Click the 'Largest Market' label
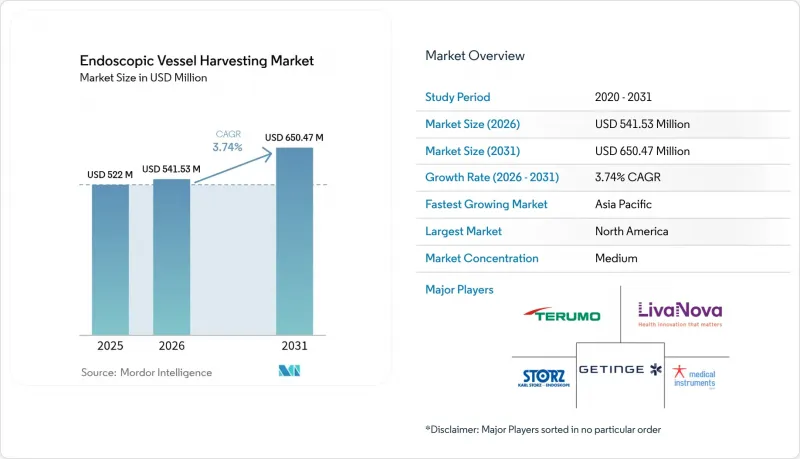 463,231
